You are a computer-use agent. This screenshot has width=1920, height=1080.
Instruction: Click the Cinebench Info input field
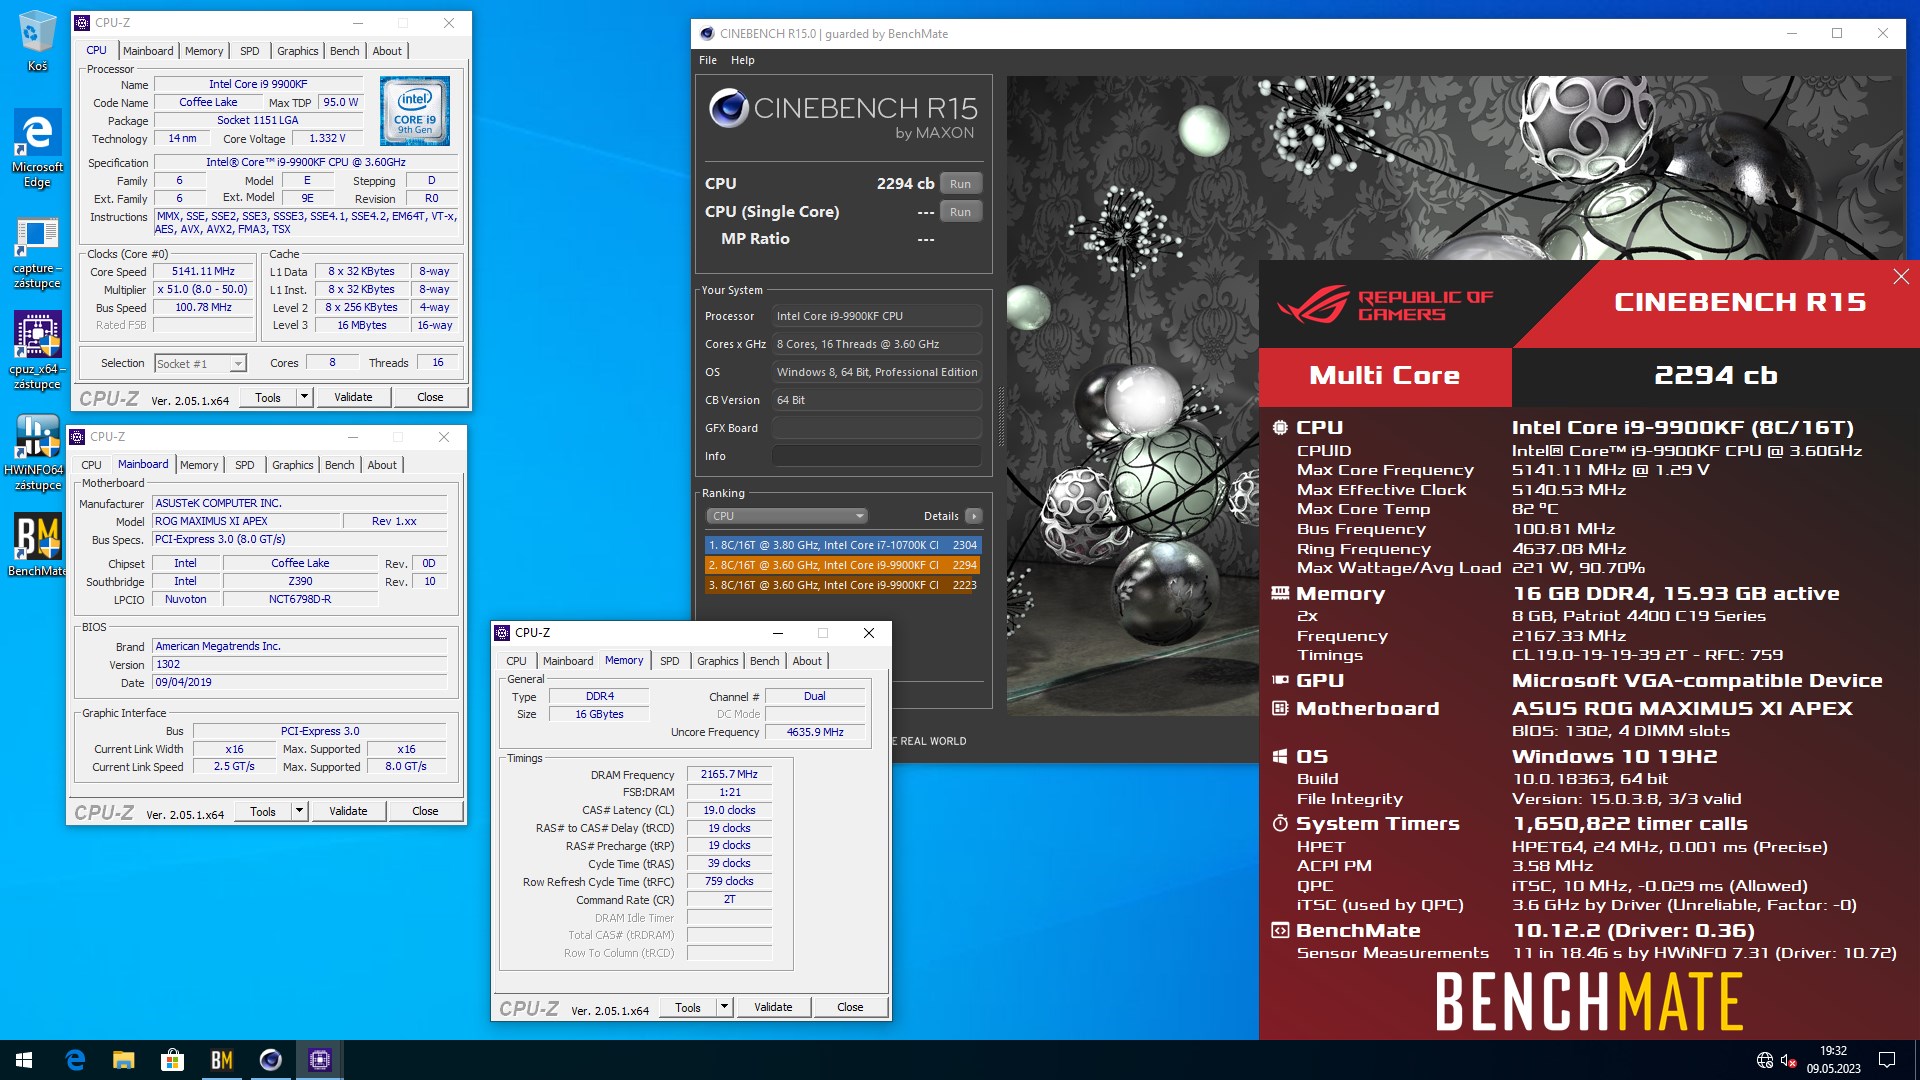coord(876,456)
